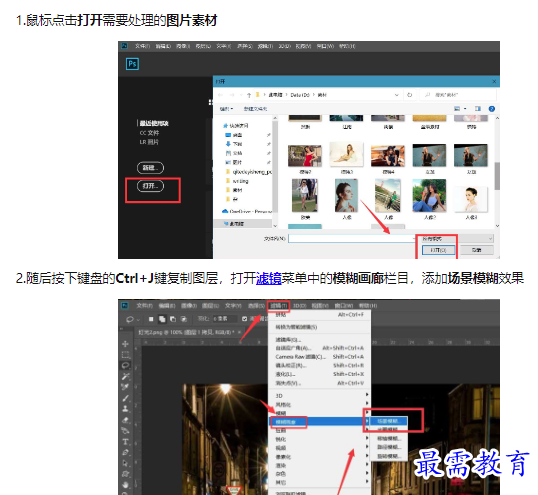Viewport: 538px width, 495px height.
Task: Expand the 杂色 submenu arrow
Action: tap(367, 473)
